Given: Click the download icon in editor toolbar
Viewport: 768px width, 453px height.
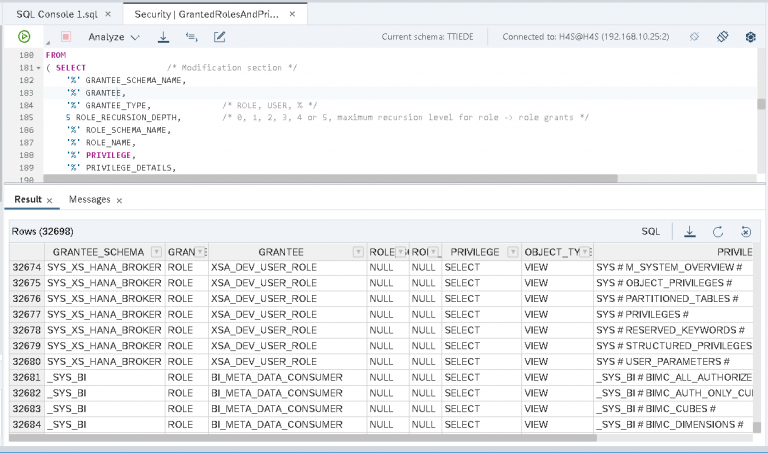Looking at the screenshot, I should 163,36.
